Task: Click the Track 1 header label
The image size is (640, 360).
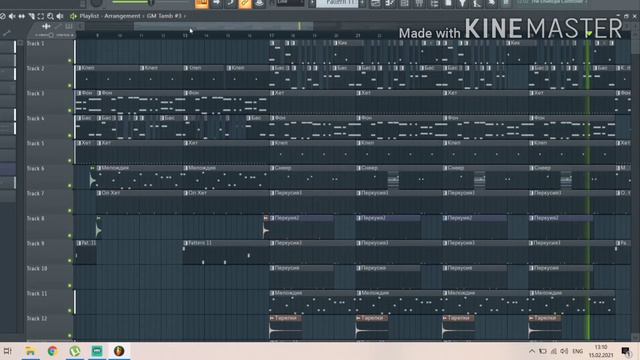Action: (x=36, y=44)
